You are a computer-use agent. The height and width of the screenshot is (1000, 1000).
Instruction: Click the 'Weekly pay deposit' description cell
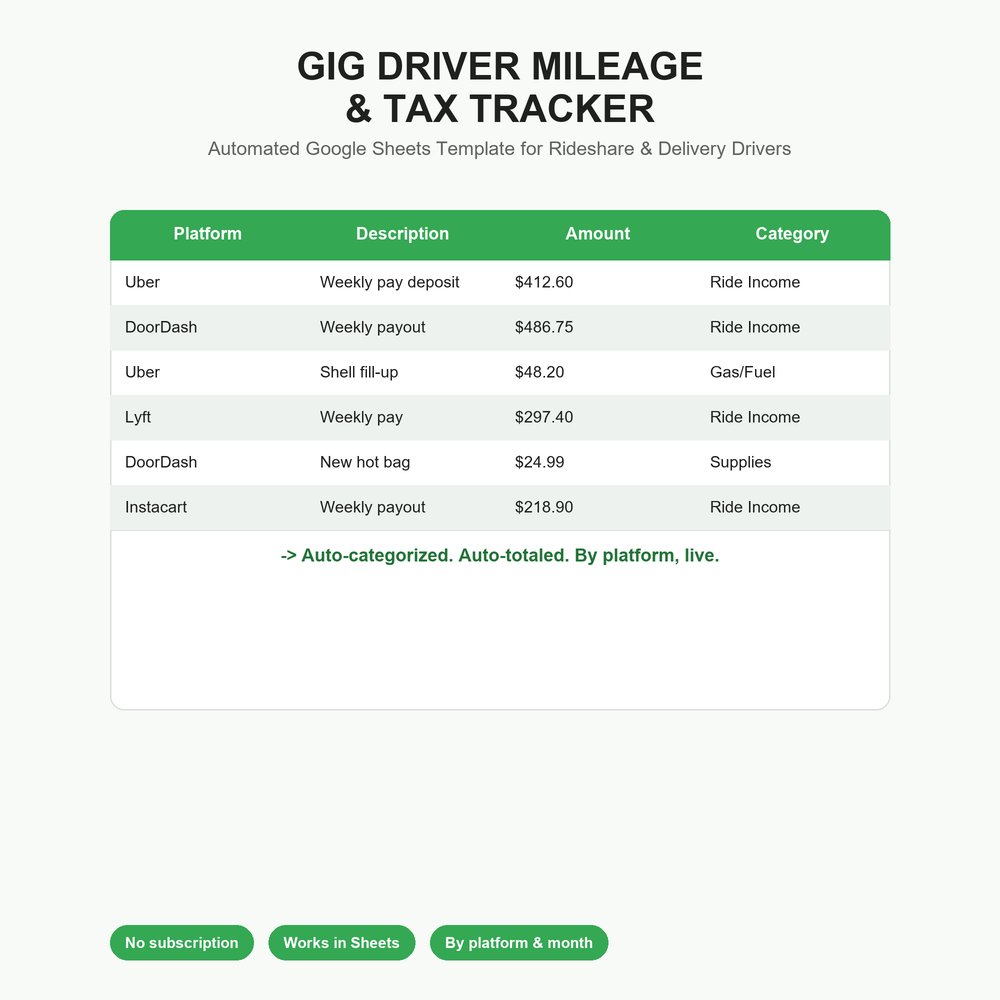point(390,283)
